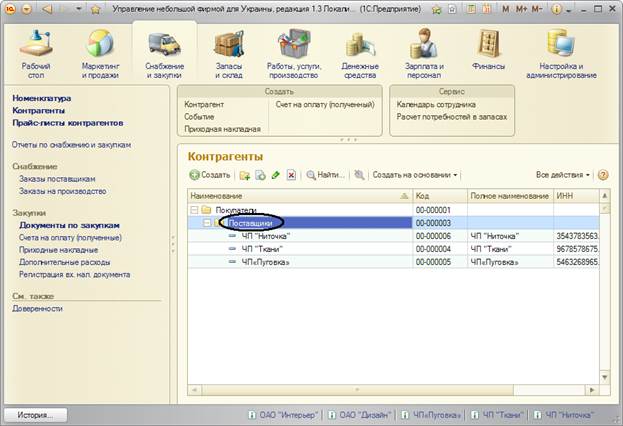The height and width of the screenshot is (426, 623).
Task: Open Заказы на производство
Action: (63, 191)
